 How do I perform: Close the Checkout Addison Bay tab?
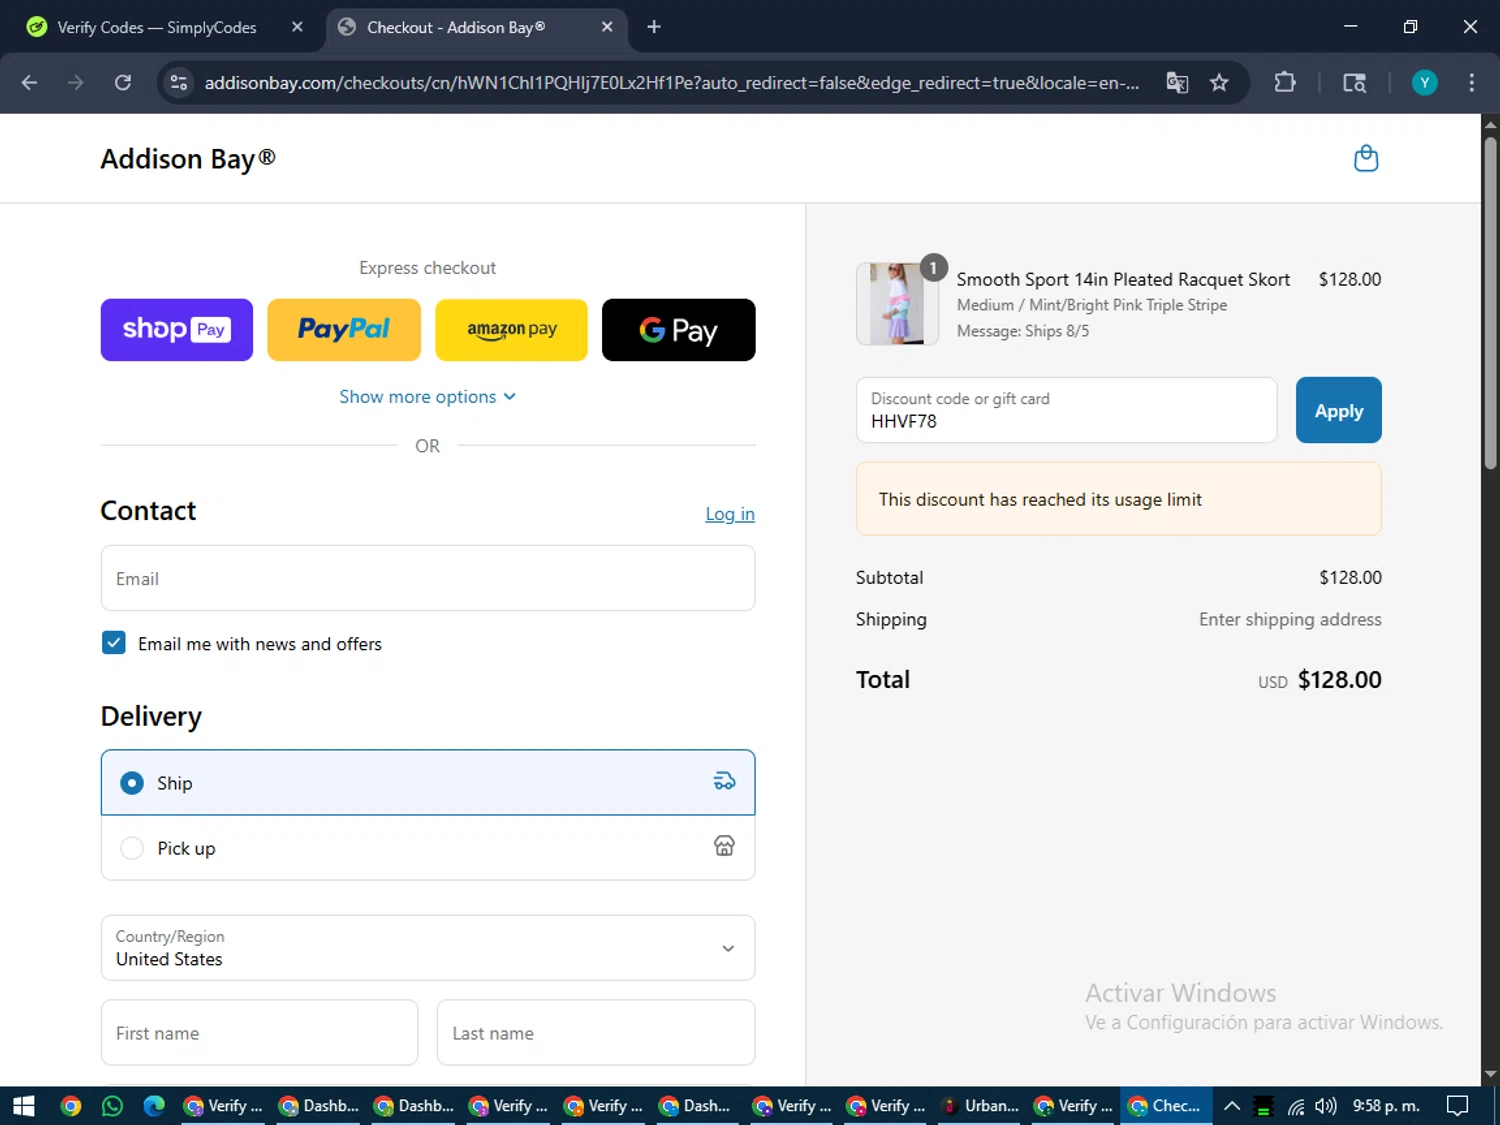[607, 27]
